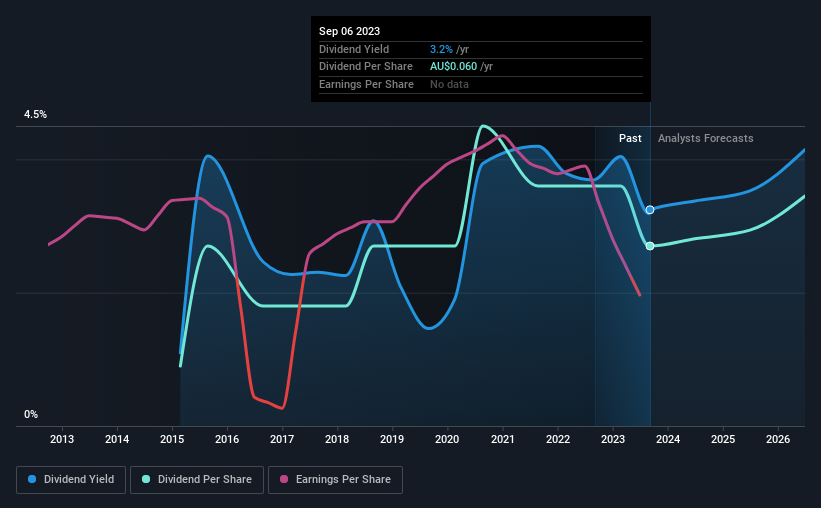The image size is (821, 508).
Task: Click the 3.2% dividend yield value
Action: (x=441, y=49)
